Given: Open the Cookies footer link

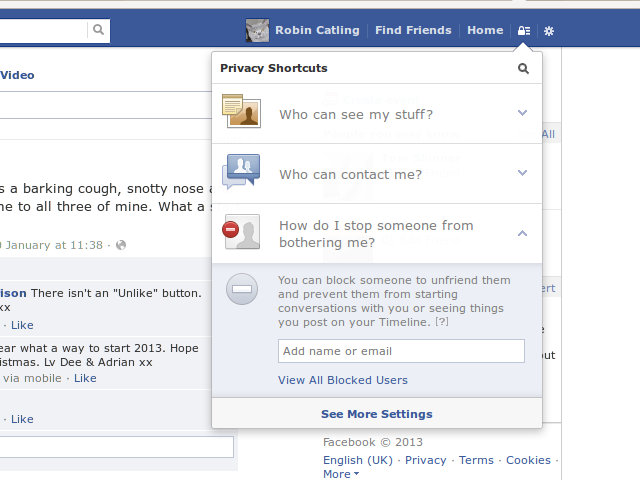Looking at the screenshot, I should (528, 460).
